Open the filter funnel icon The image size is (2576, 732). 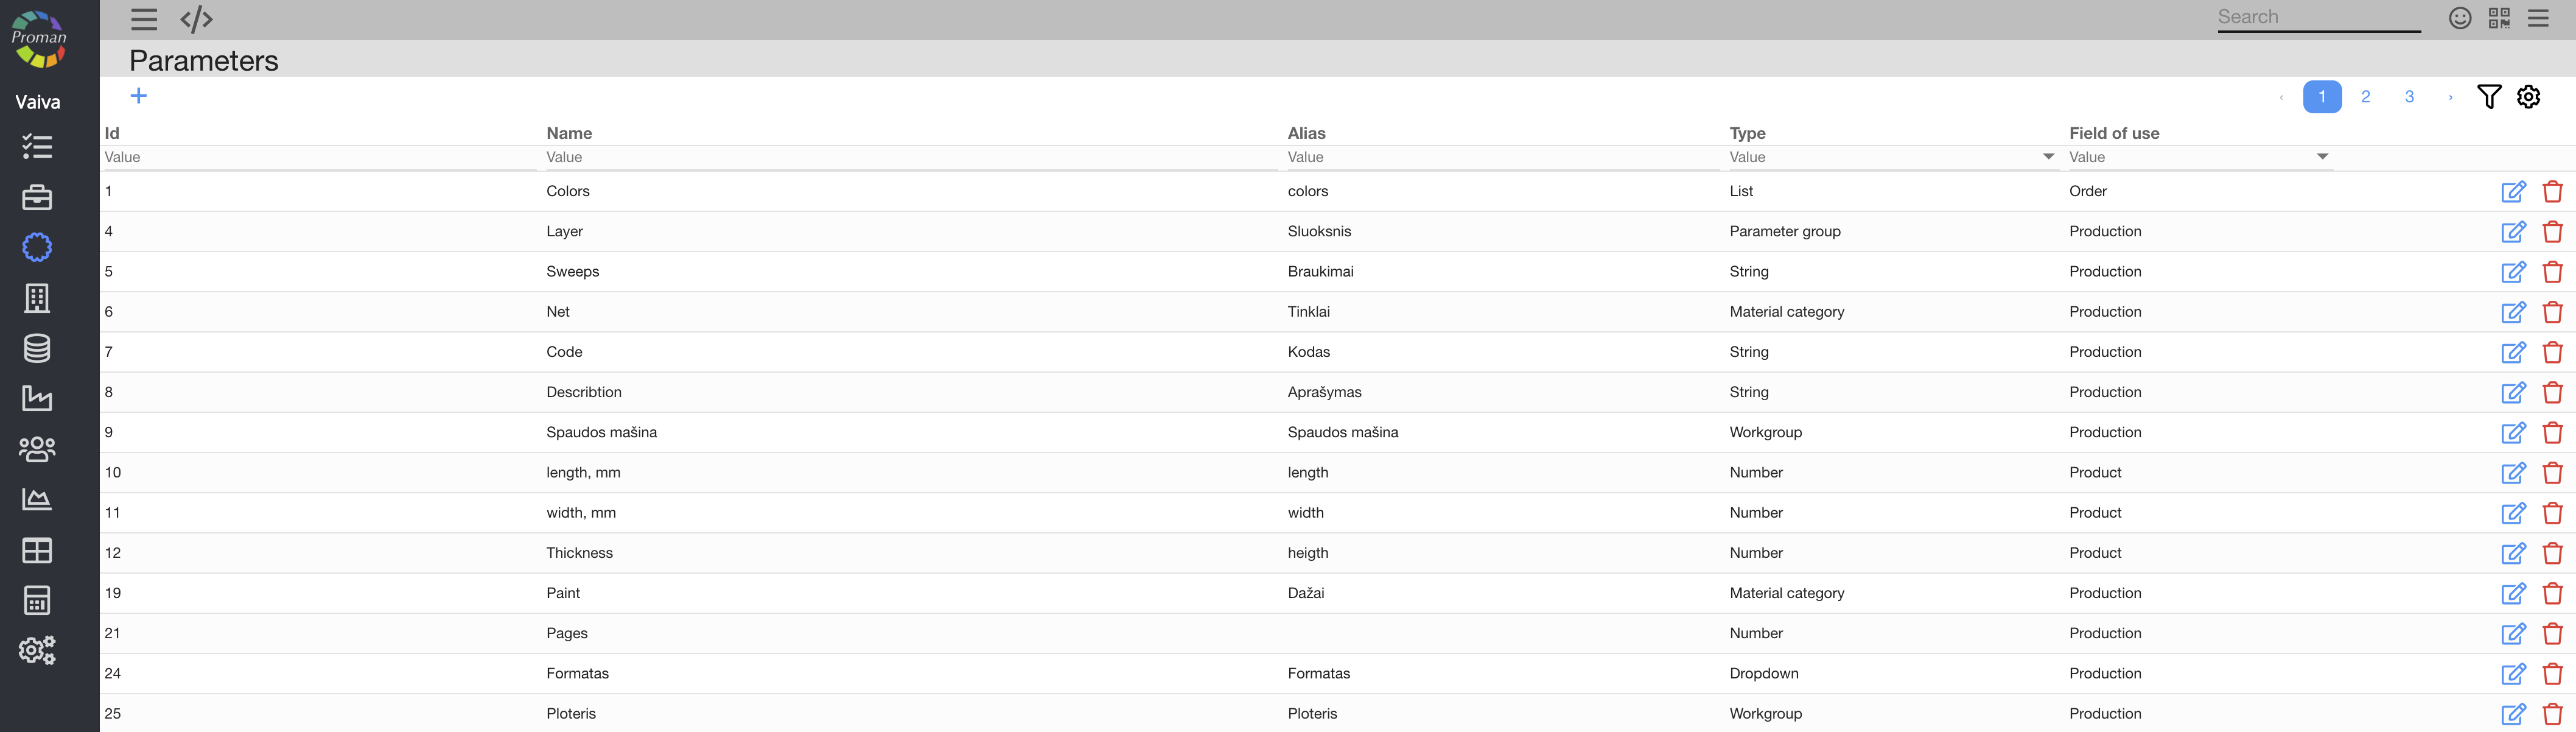[2489, 97]
